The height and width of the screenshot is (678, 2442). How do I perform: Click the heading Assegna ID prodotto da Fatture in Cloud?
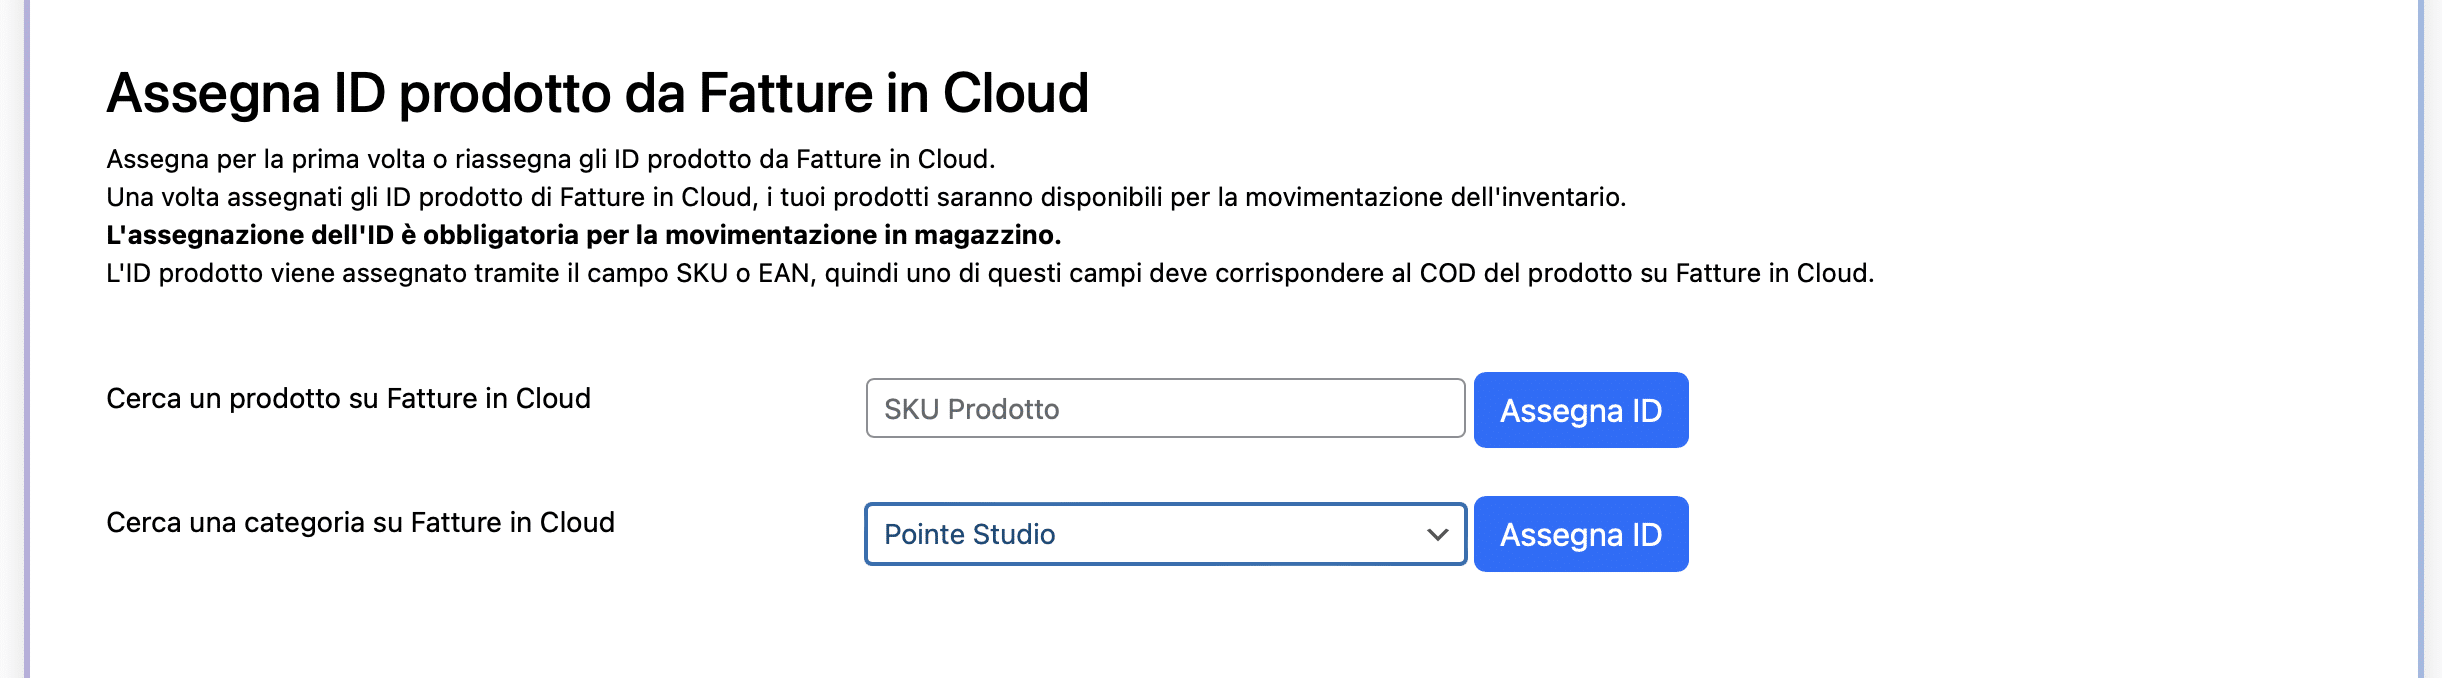(597, 93)
